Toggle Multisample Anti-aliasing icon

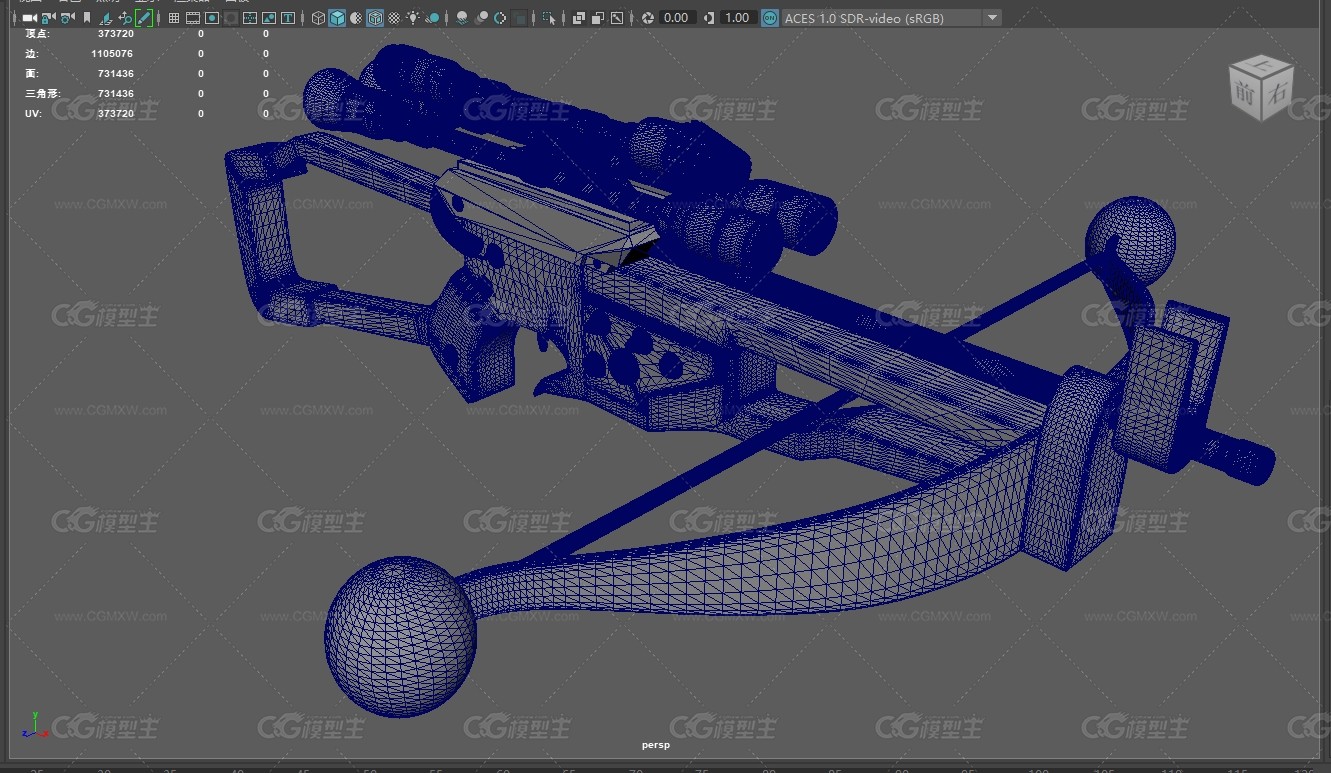(x=500, y=18)
